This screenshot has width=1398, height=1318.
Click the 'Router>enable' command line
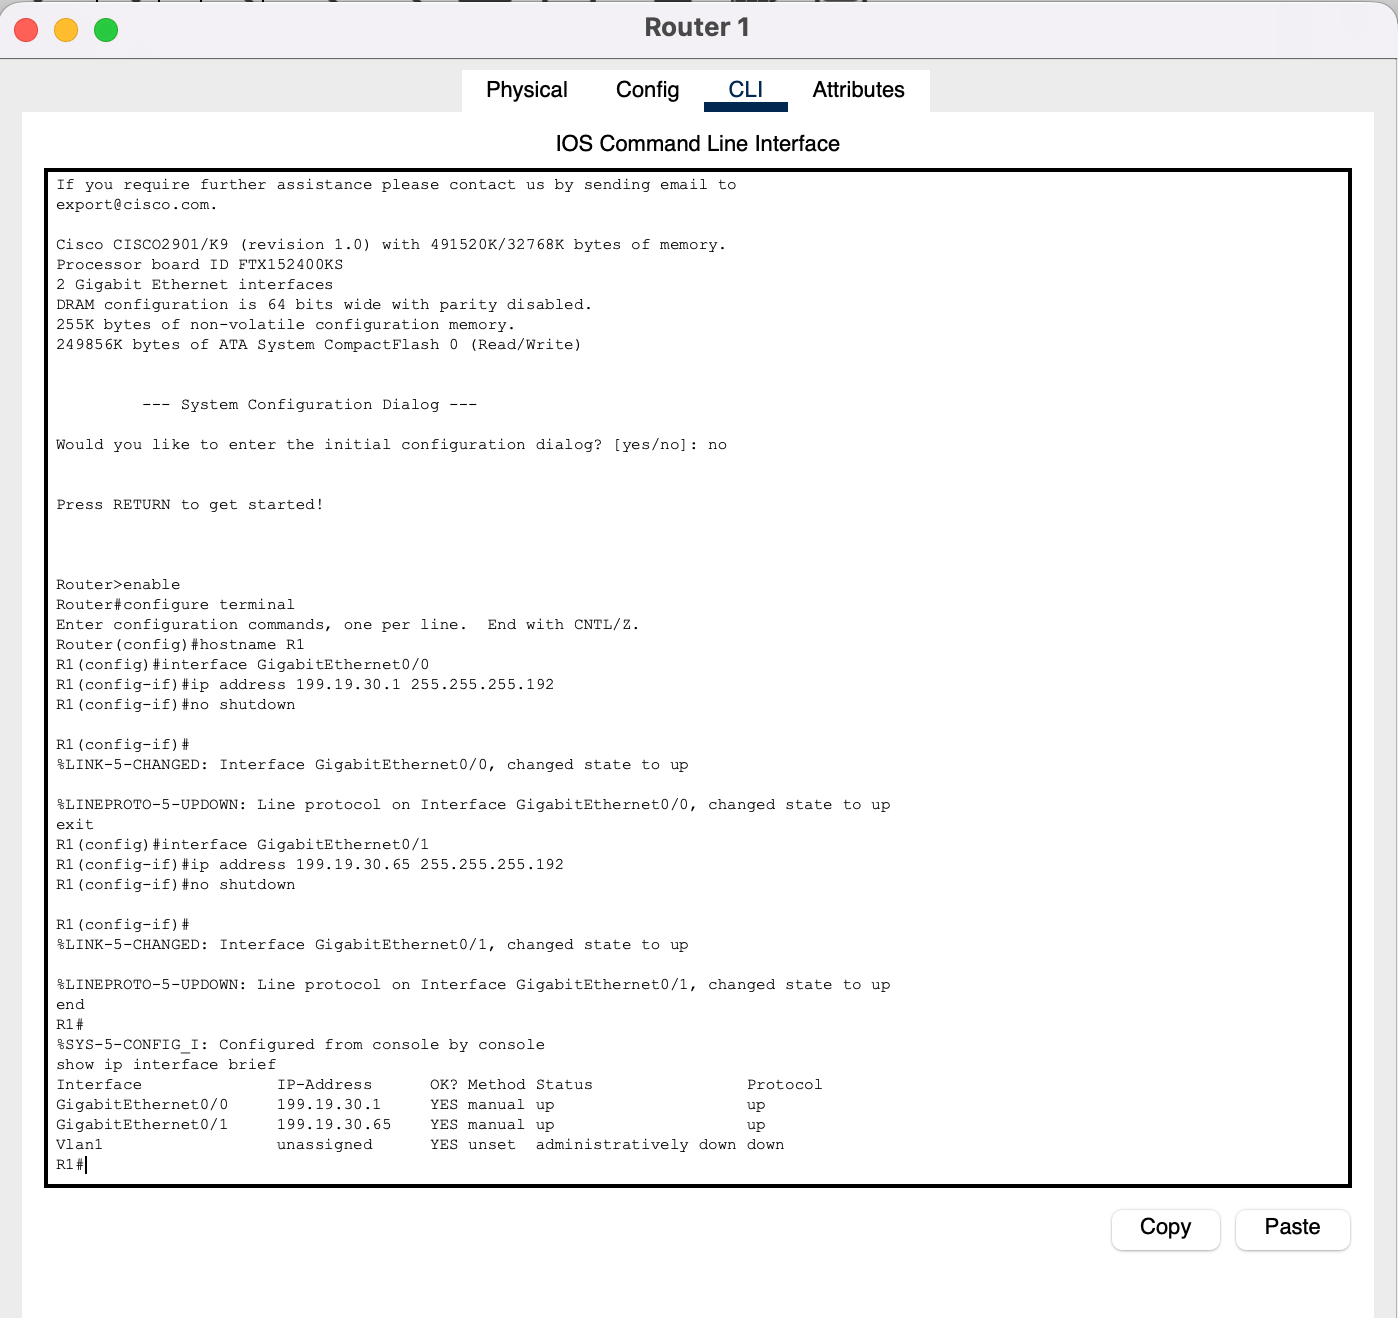click(118, 585)
